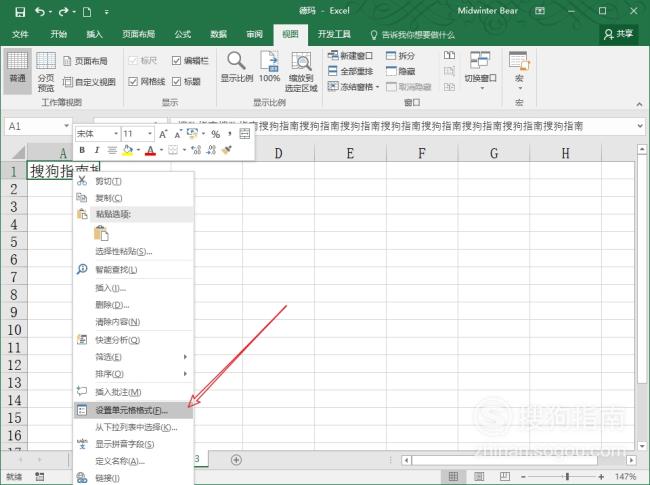Image resolution: width=650 pixels, height=485 pixels.
Task: Click red font color A in mini toolbar
Action: click(151, 150)
